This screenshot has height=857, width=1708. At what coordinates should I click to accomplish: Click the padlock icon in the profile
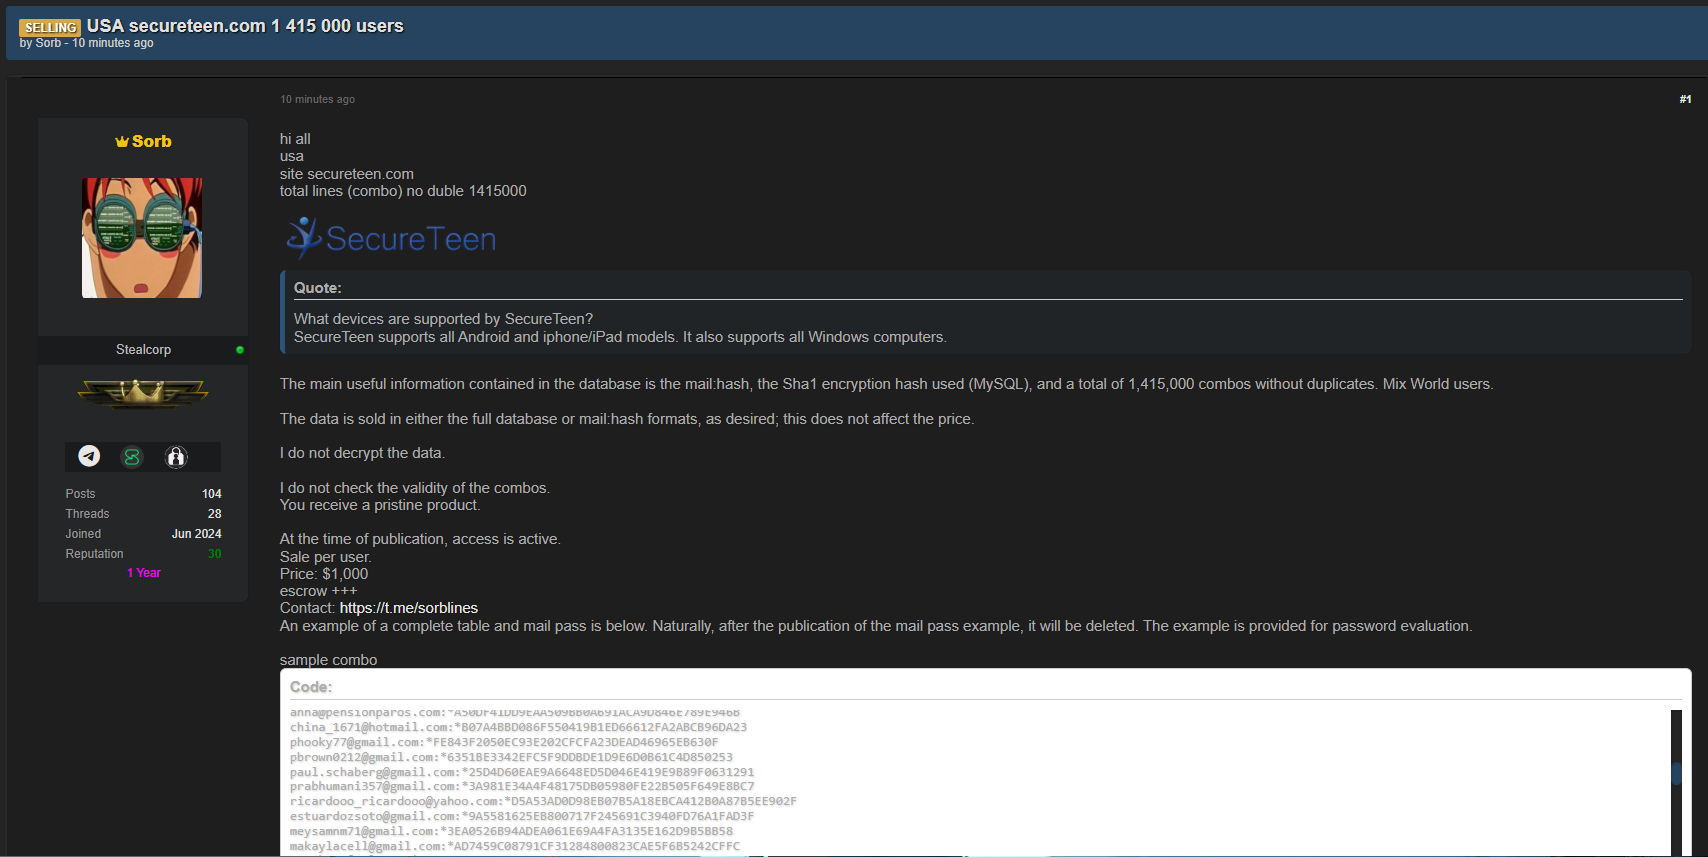pos(176,457)
